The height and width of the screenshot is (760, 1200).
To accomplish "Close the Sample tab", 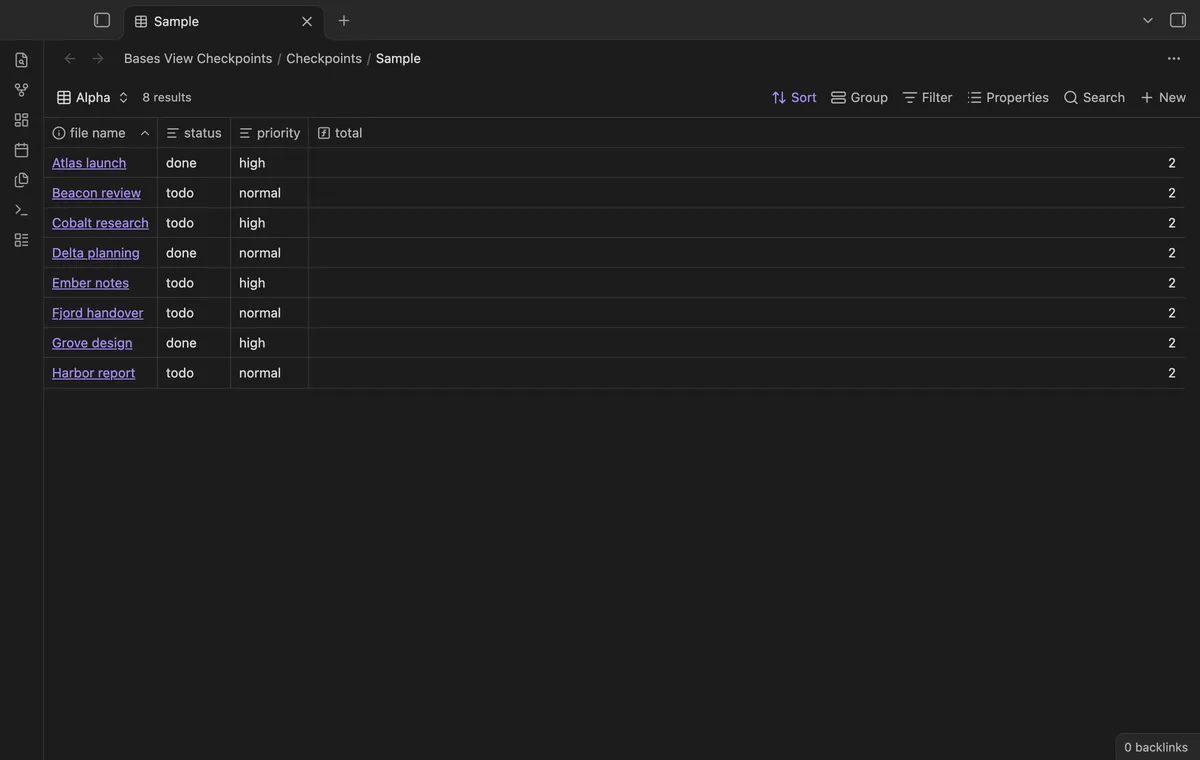I will (307, 21).
